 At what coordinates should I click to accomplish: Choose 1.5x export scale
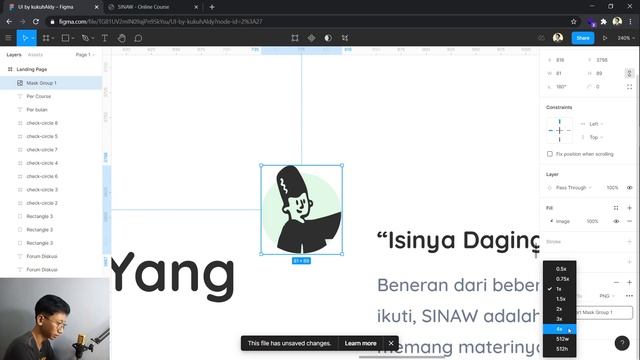560,299
